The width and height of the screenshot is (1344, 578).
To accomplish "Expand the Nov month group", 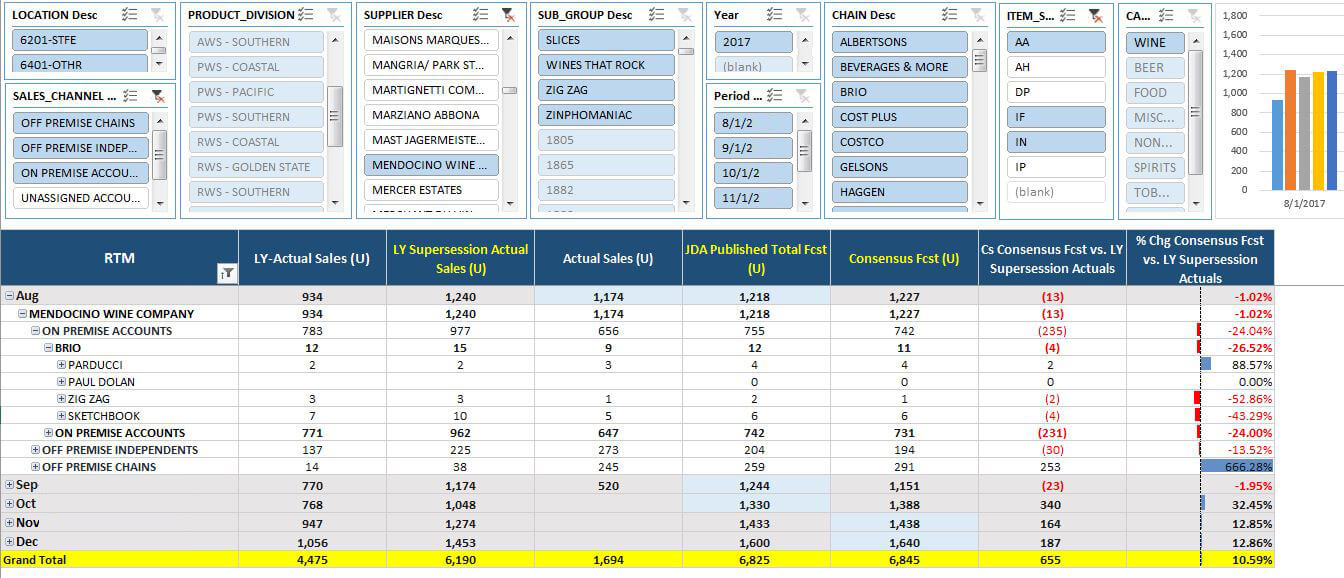I will [9, 523].
